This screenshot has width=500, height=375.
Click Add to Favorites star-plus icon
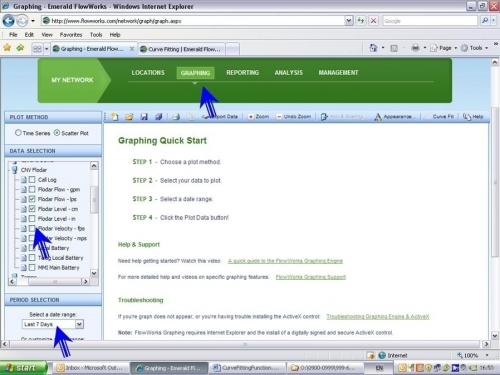[20, 48]
